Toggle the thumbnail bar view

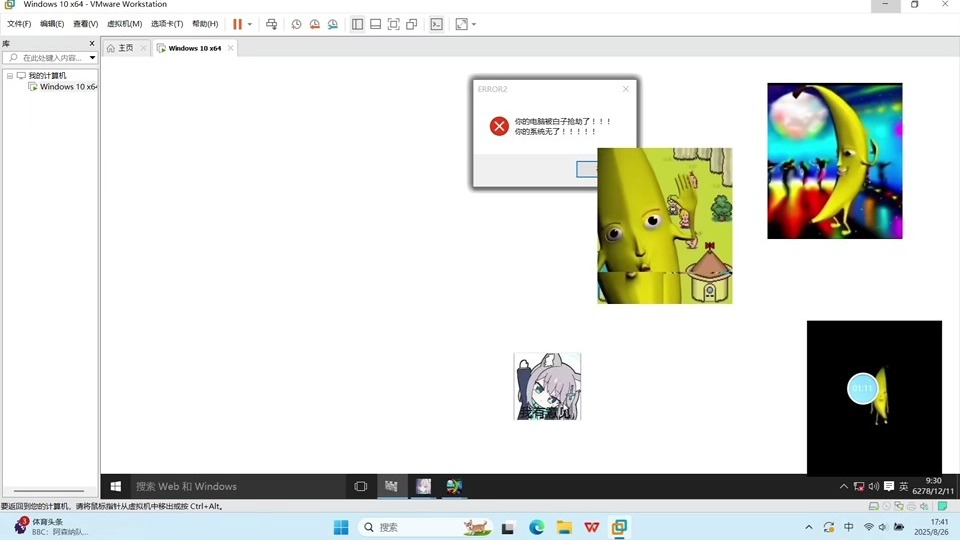point(375,24)
